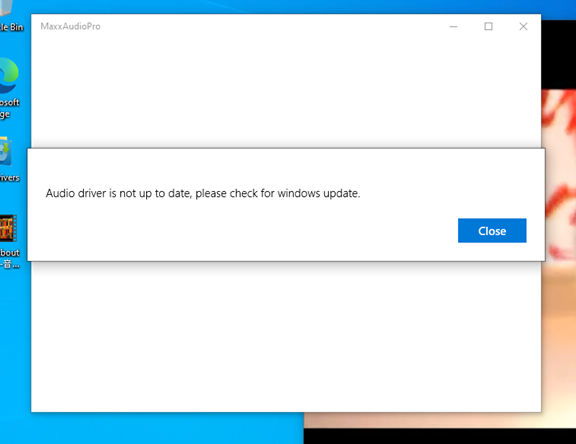Close the MaxxAudioPro window
The image size is (576, 444).
(x=523, y=26)
